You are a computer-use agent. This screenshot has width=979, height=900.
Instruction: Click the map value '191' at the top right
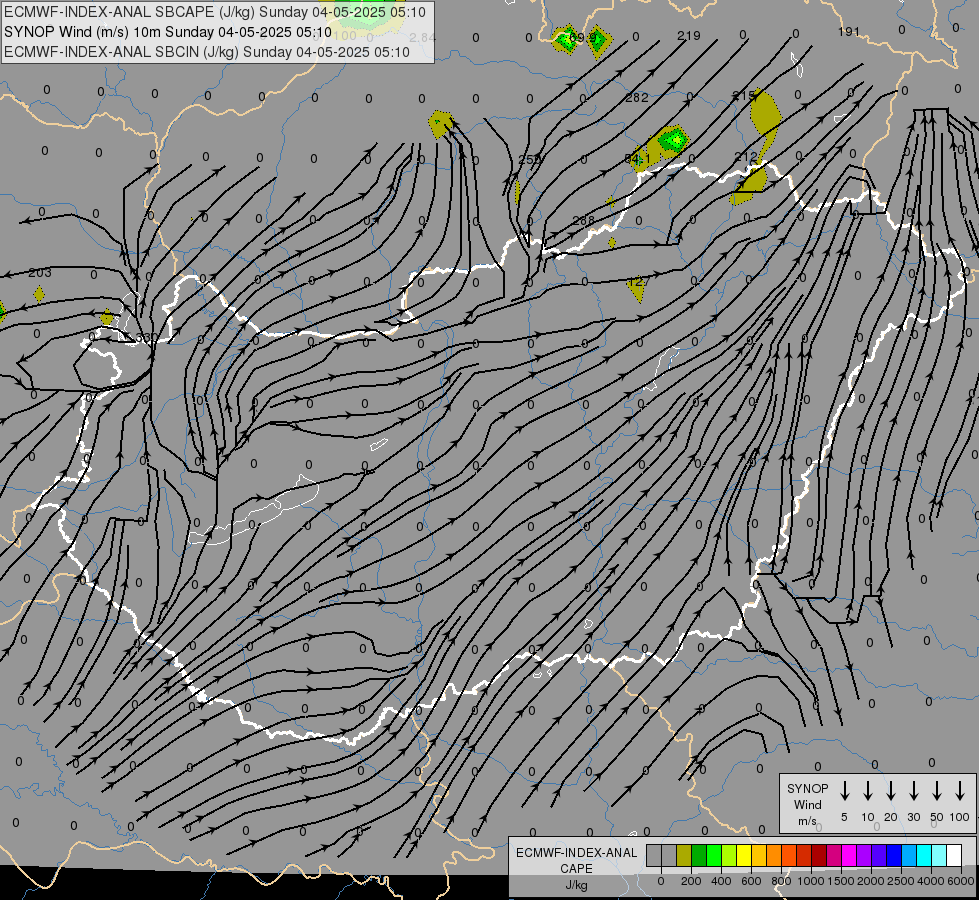849,31
